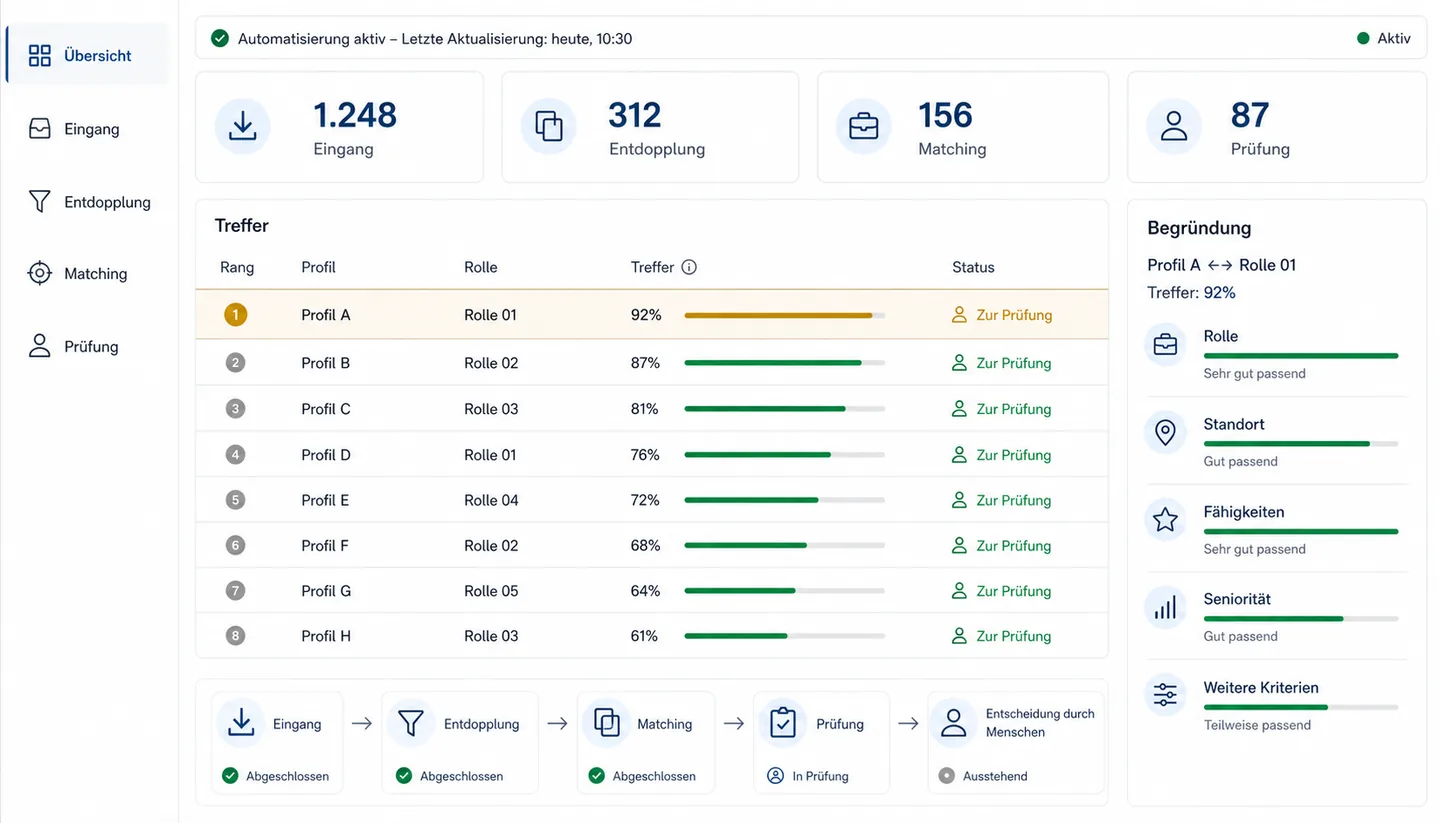Click the inbox tray icon beside Eingang

point(40,129)
